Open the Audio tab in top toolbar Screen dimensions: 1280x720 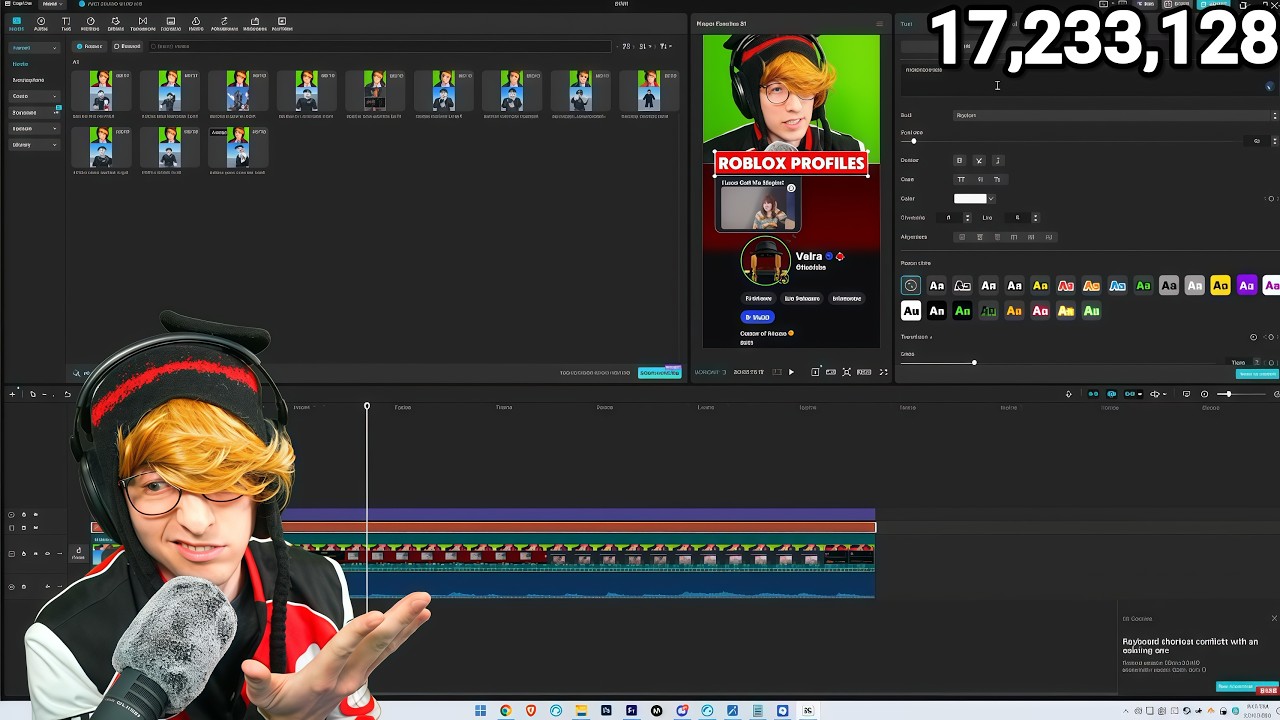point(41,24)
